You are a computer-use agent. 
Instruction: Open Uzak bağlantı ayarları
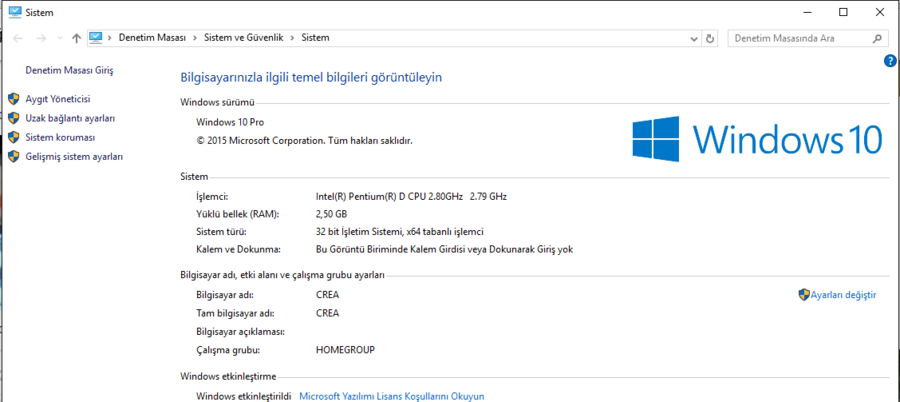tap(70, 118)
